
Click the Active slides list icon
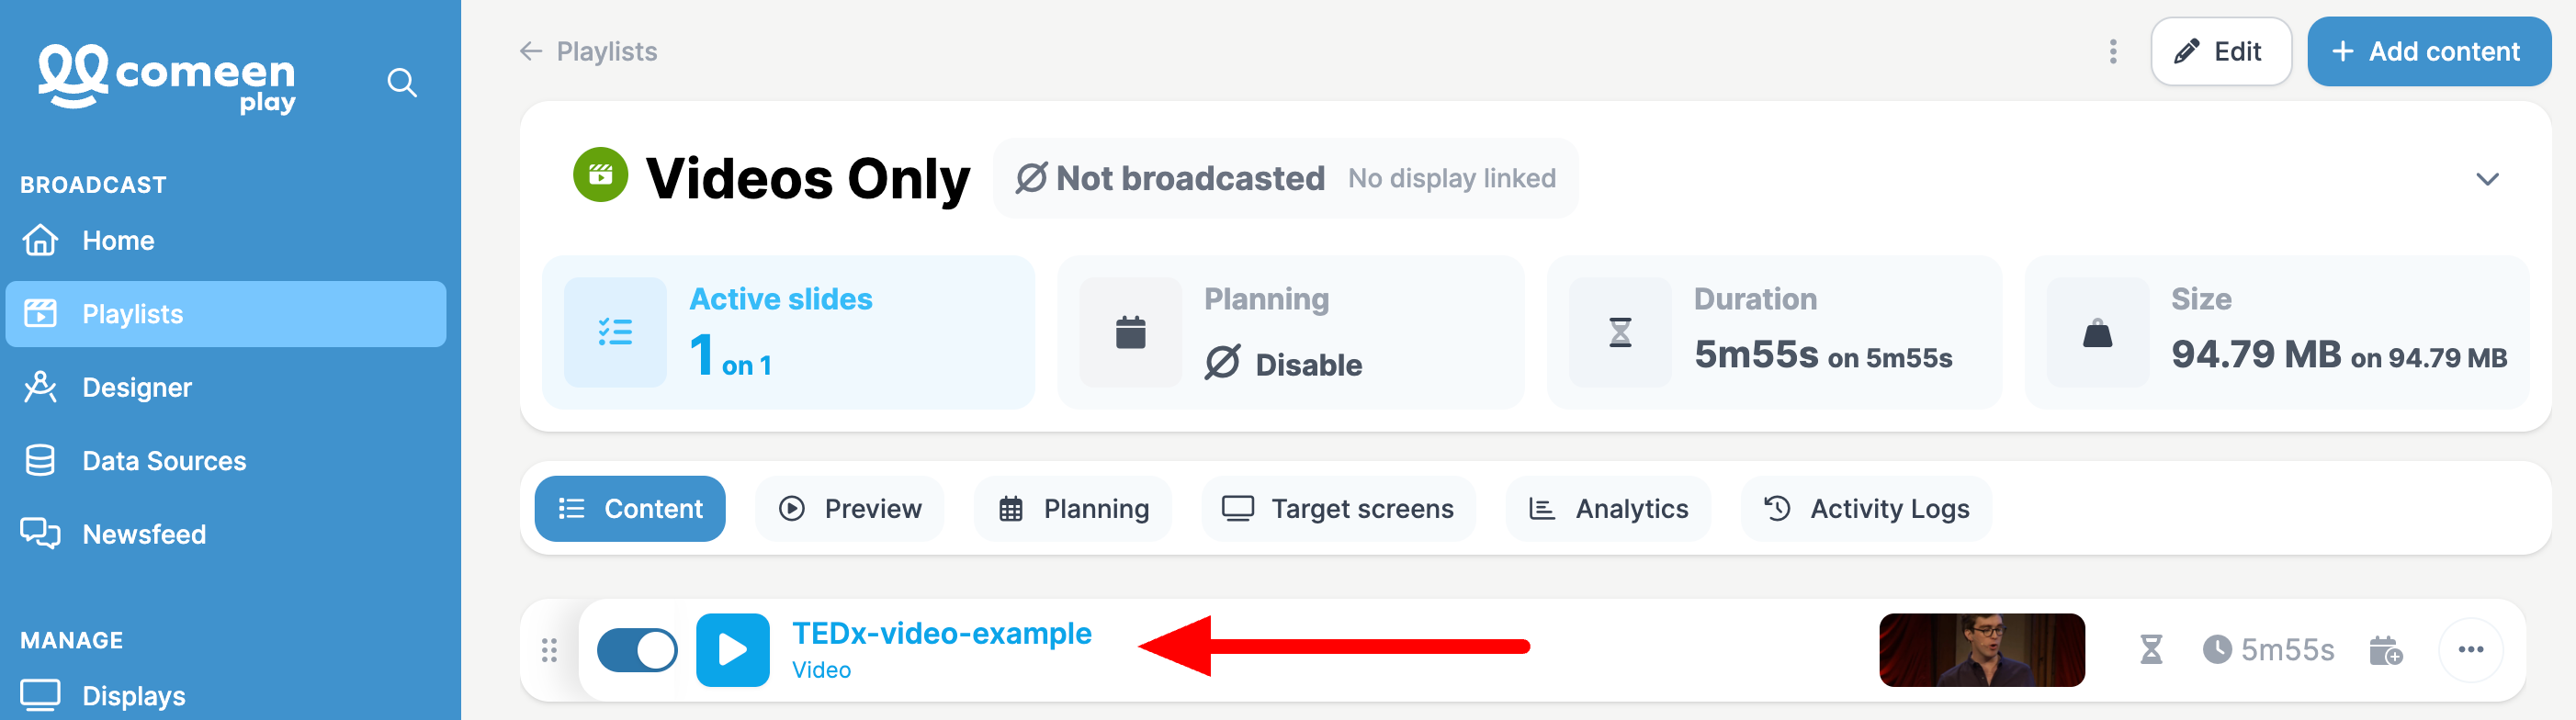(615, 332)
